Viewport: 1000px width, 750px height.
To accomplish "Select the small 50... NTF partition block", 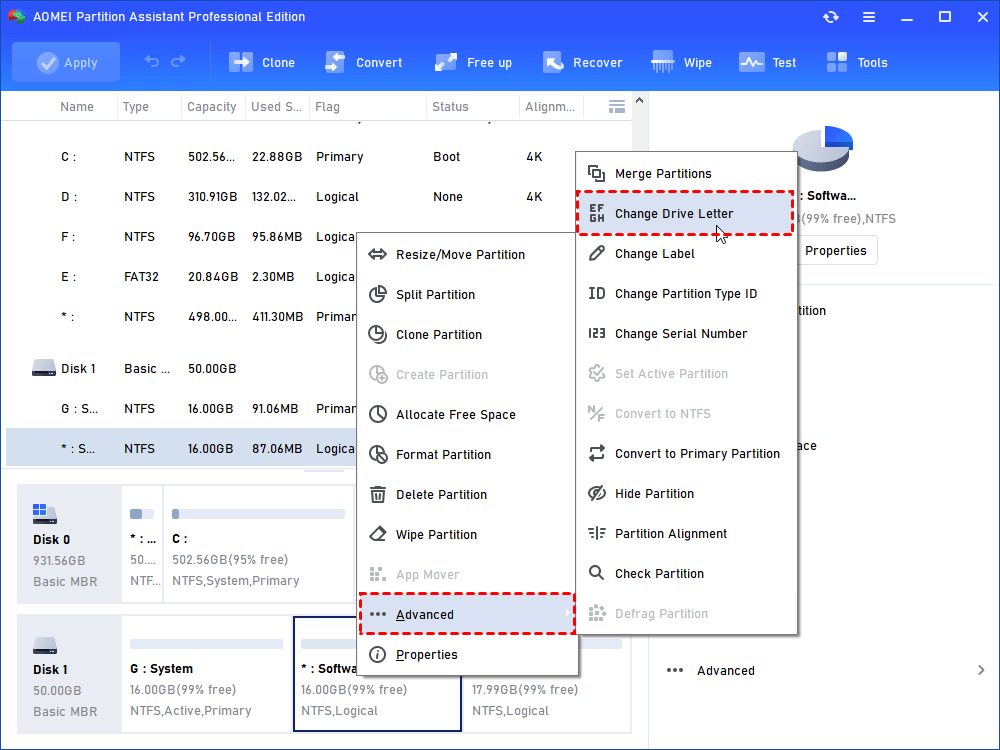I will [142, 543].
